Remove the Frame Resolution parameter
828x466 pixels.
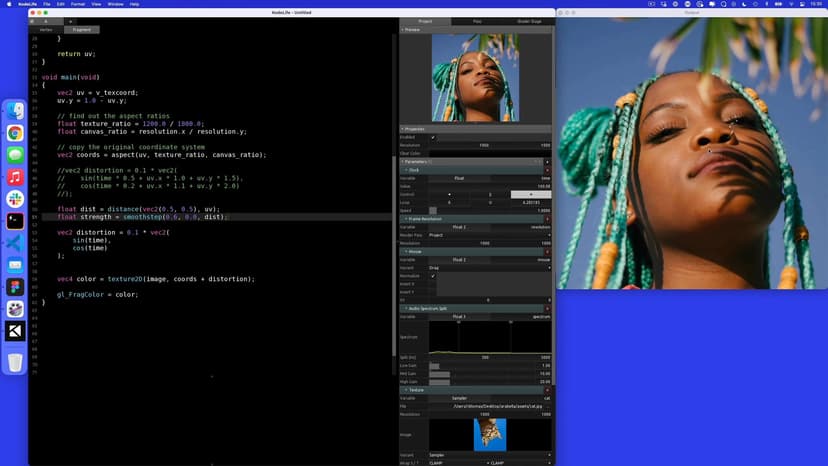[547, 219]
